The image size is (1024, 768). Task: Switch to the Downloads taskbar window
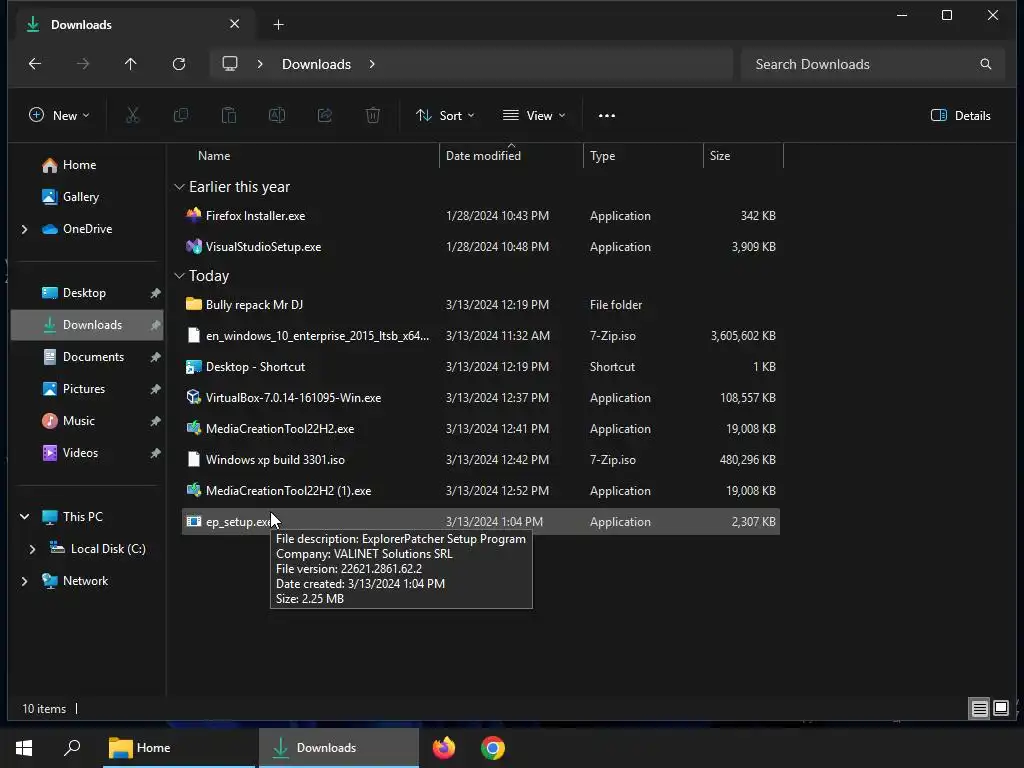338,748
